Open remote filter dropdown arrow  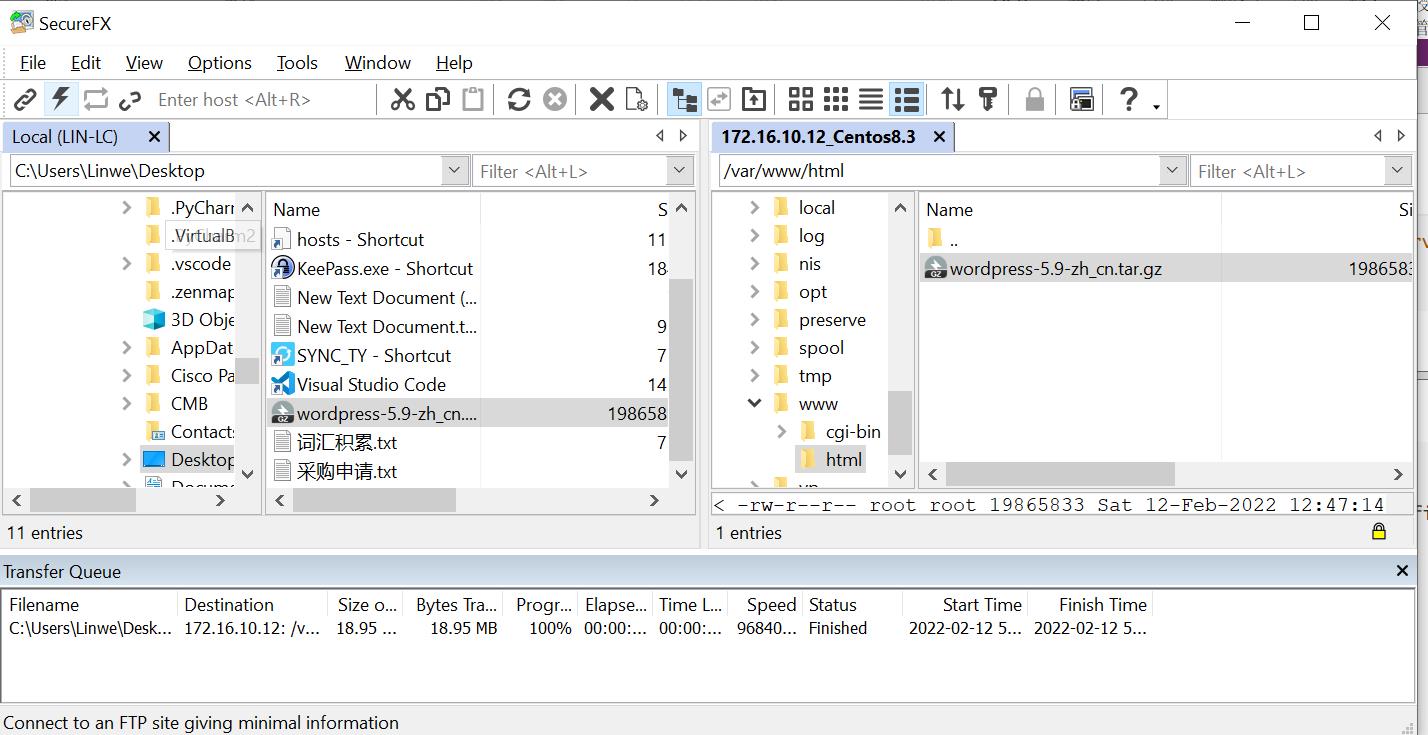tap(1399, 171)
